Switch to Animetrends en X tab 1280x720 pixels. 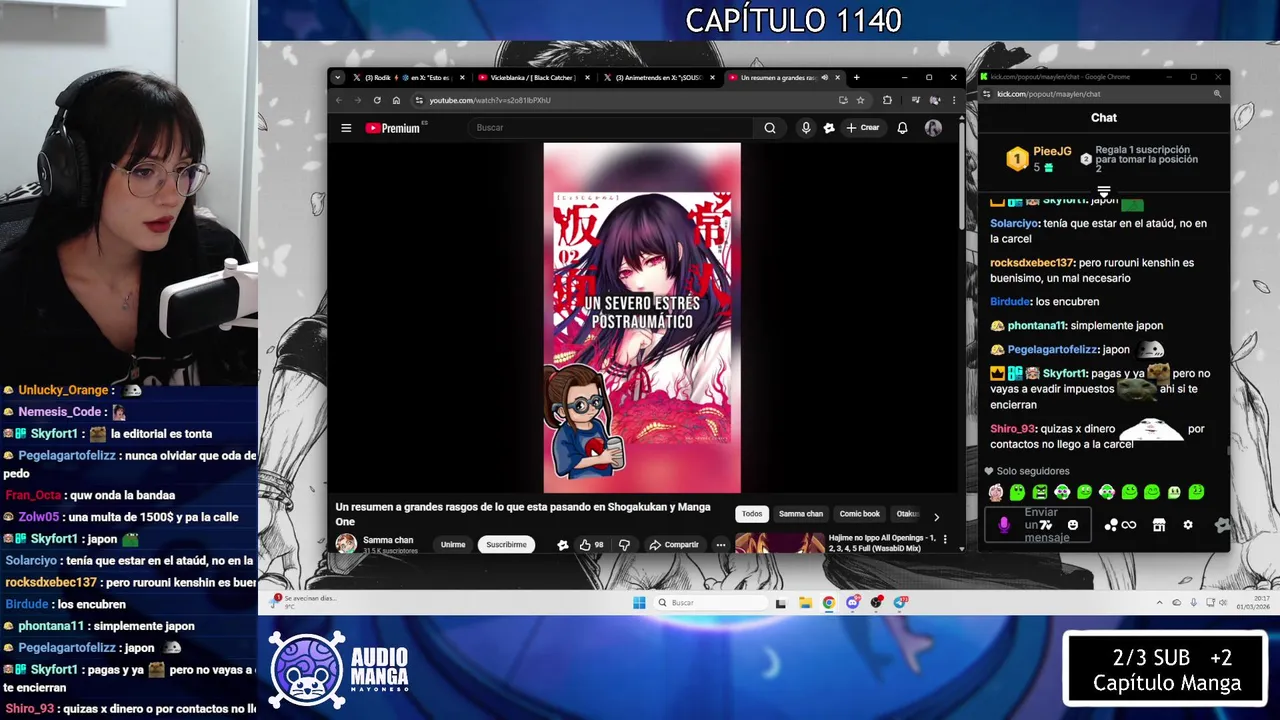(x=660, y=77)
